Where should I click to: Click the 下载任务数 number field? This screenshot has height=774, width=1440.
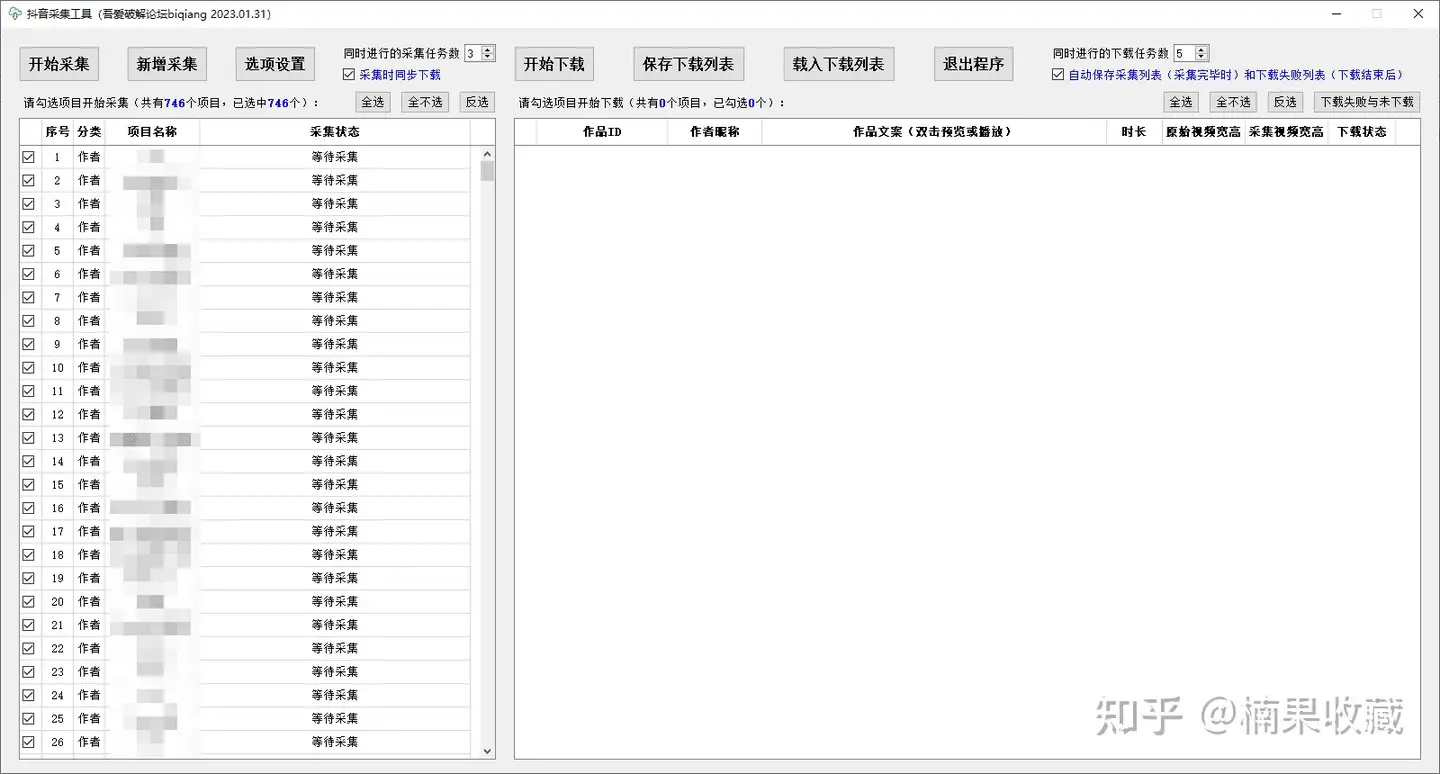(1184, 54)
